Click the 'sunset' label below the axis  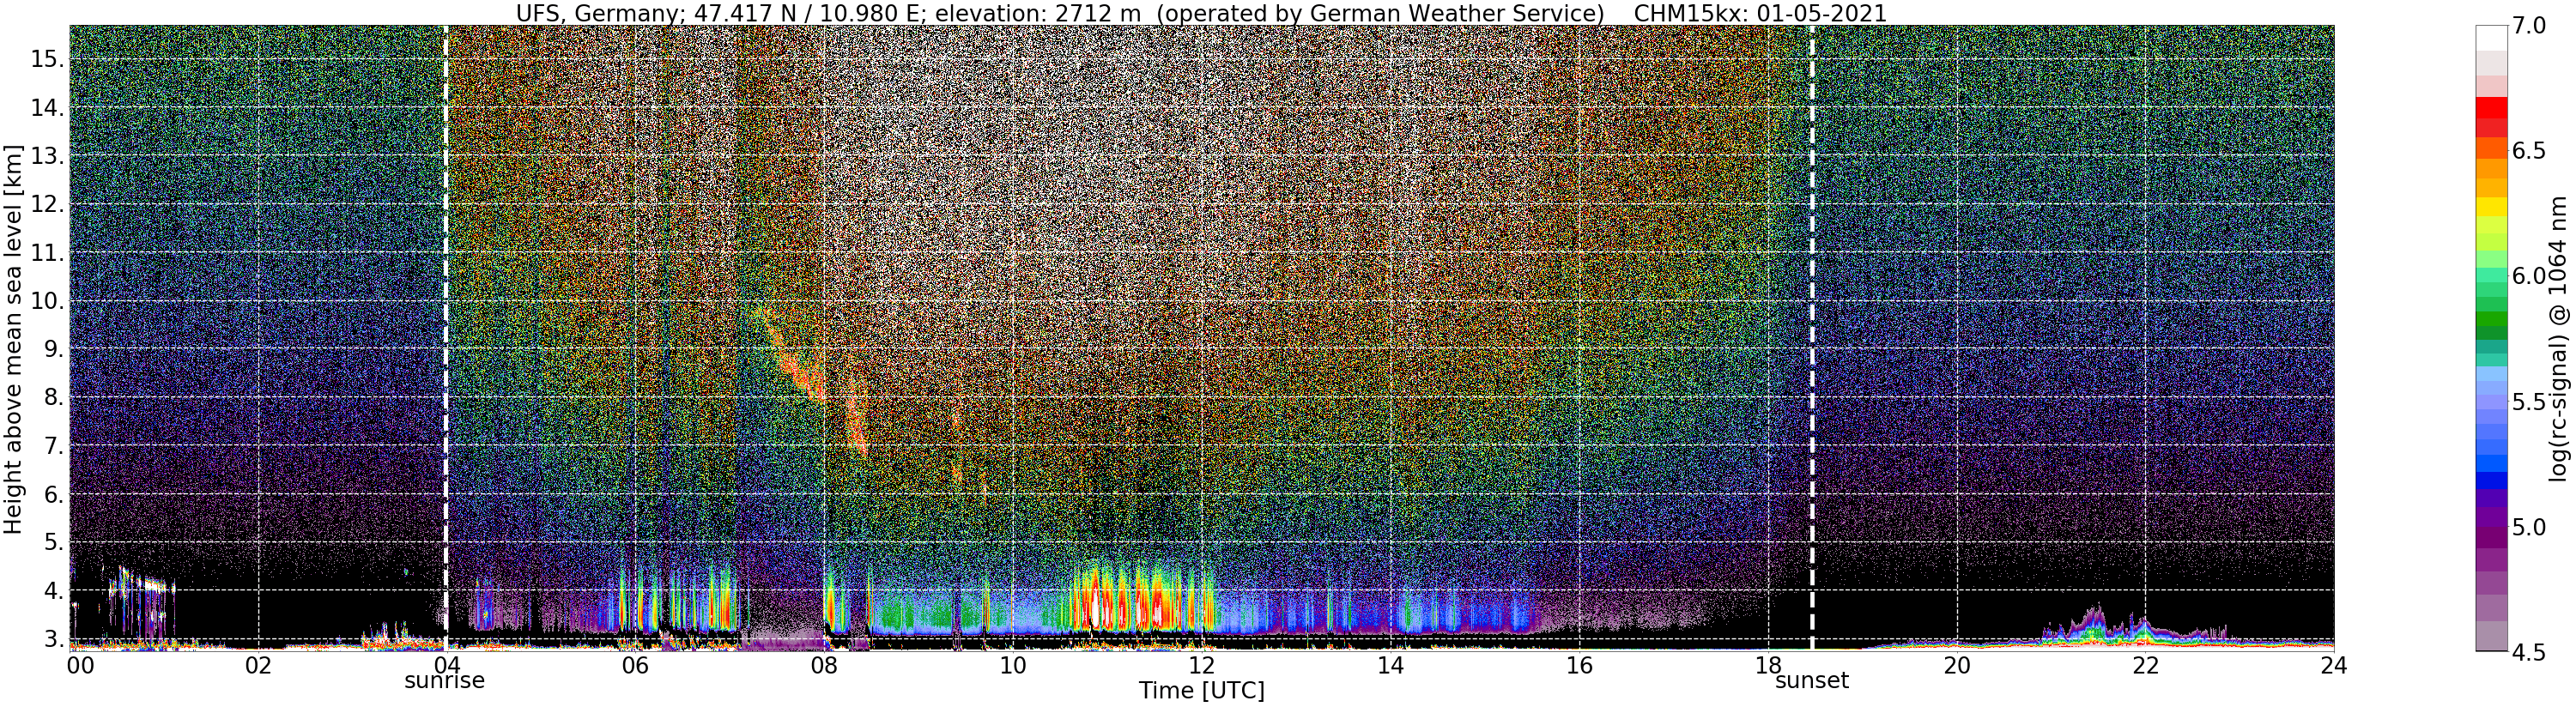point(1811,681)
